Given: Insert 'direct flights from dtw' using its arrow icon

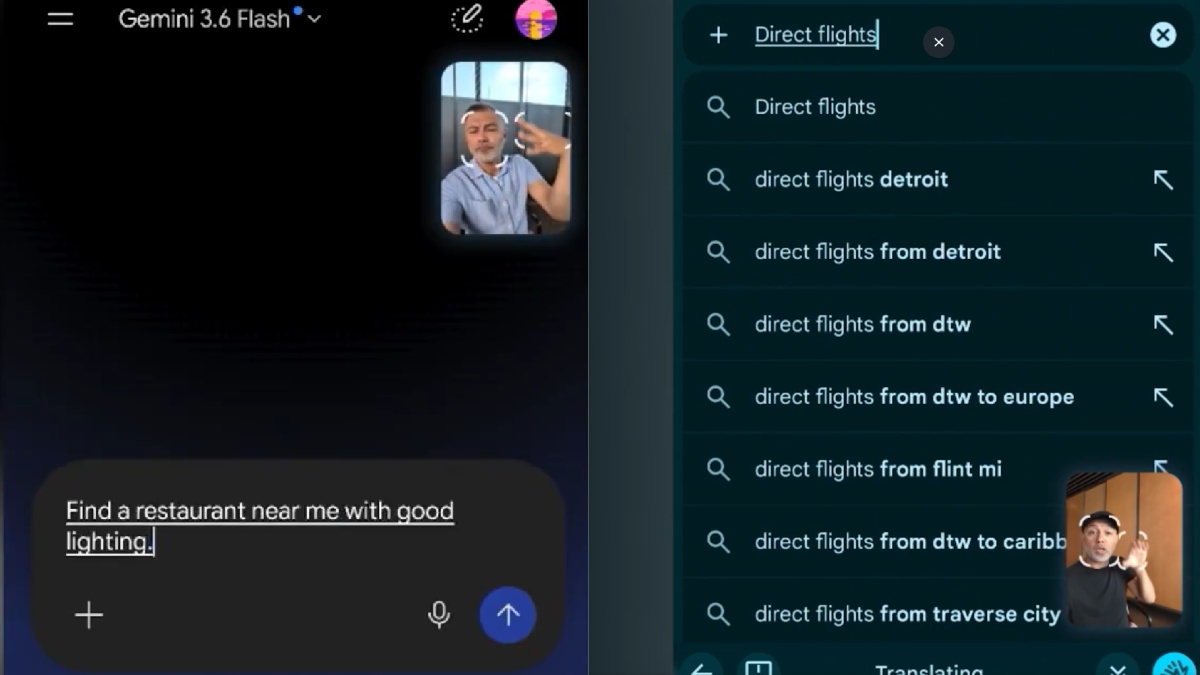Looking at the screenshot, I should 1163,324.
